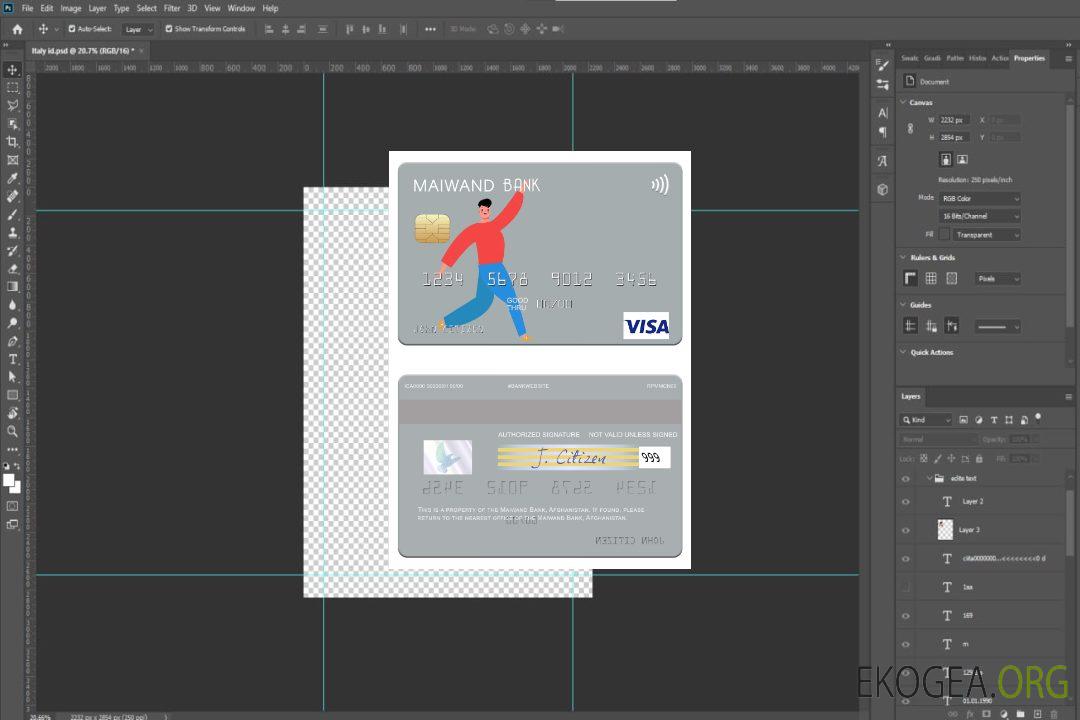Toggle the grid icon under Rulers & Grids
The width and height of the screenshot is (1080, 720).
931,278
